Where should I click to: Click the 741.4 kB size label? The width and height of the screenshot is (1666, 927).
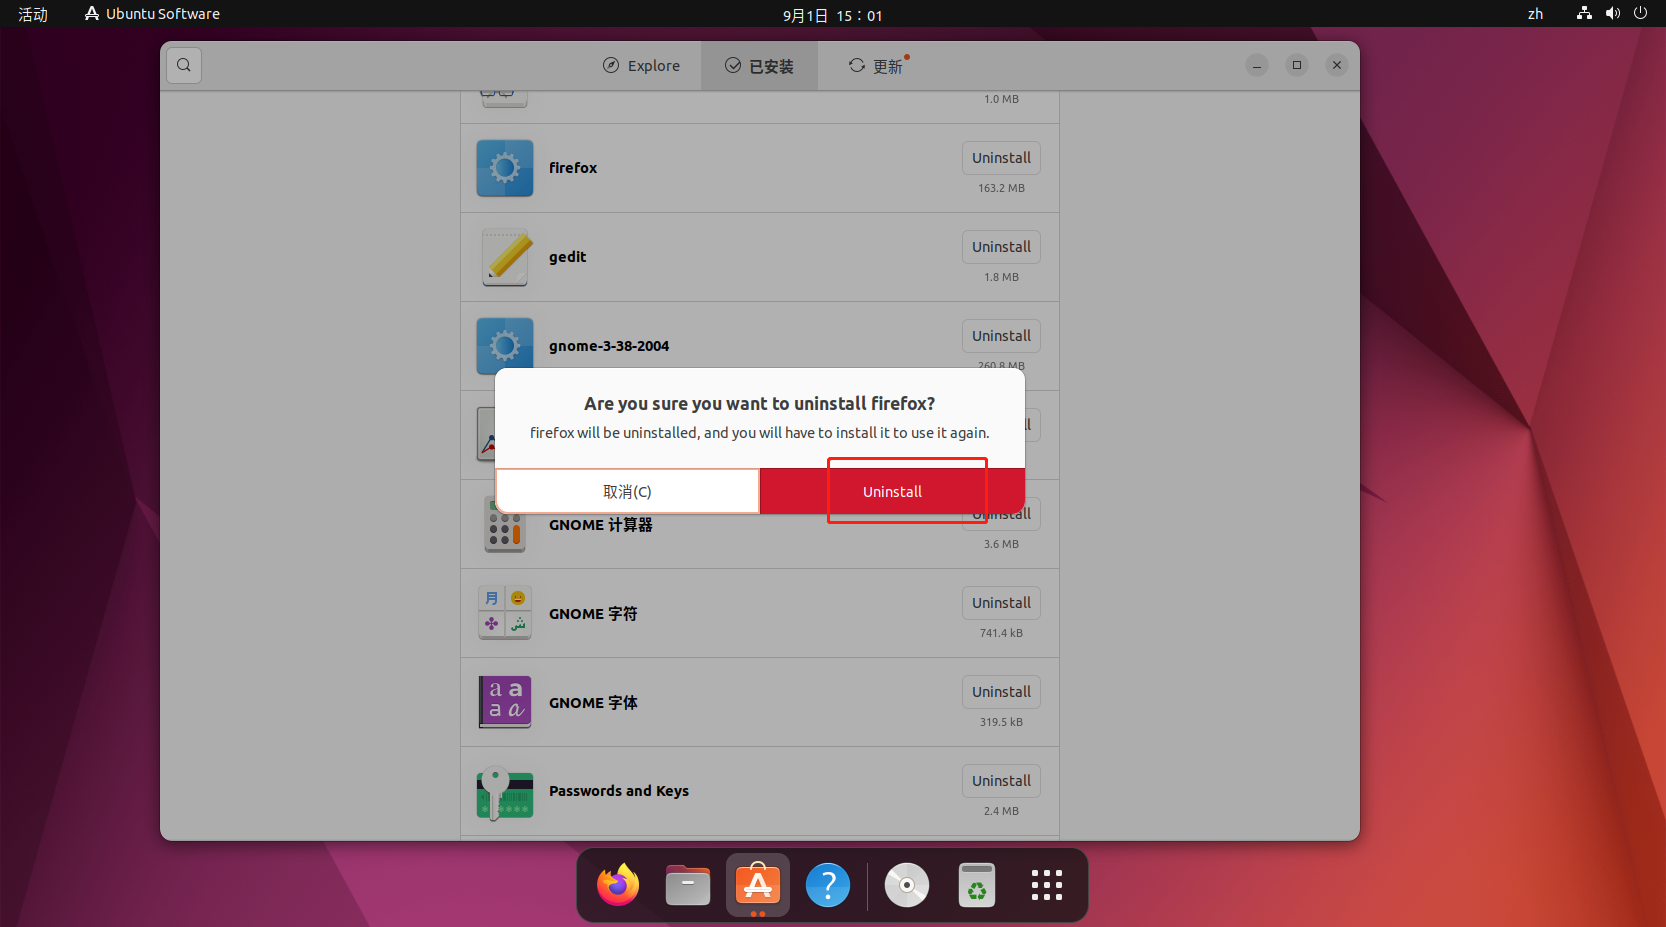point(1001,633)
